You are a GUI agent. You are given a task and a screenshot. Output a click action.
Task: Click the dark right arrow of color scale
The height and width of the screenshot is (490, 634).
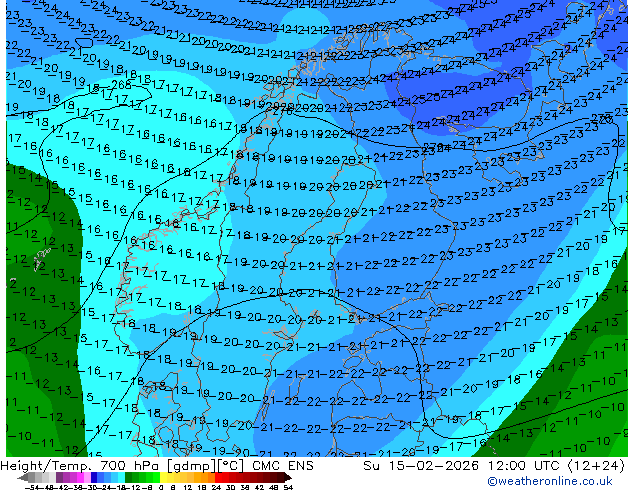pyautogui.click(x=288, y=478)
